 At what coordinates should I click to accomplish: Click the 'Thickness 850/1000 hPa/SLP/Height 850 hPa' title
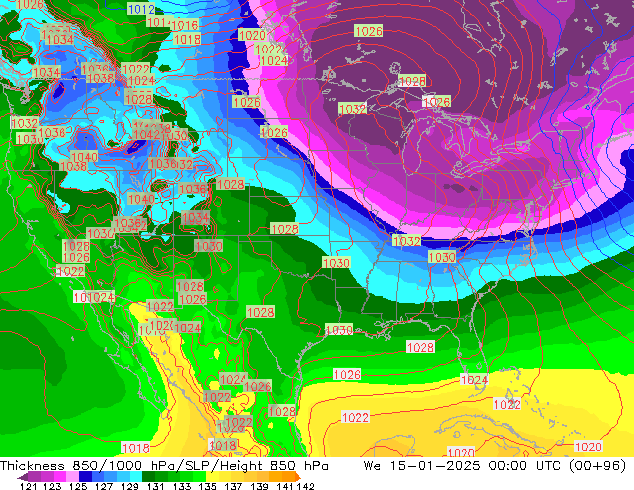tap(164, 466)
